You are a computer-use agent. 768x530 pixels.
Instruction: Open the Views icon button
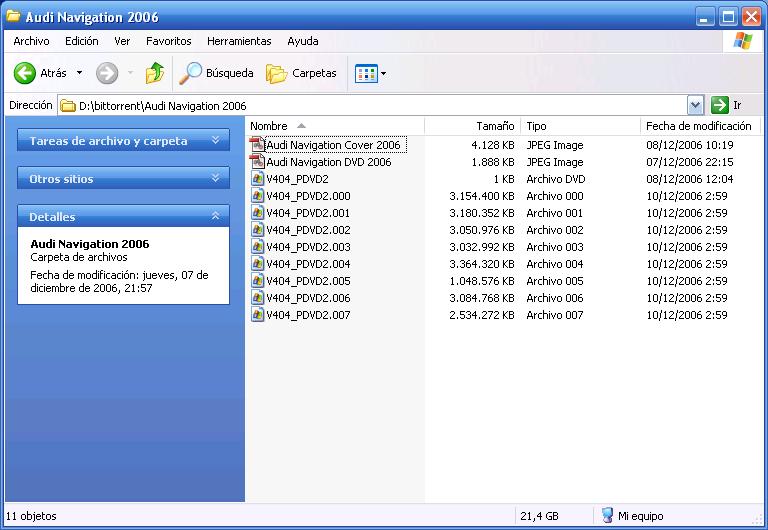366,73
